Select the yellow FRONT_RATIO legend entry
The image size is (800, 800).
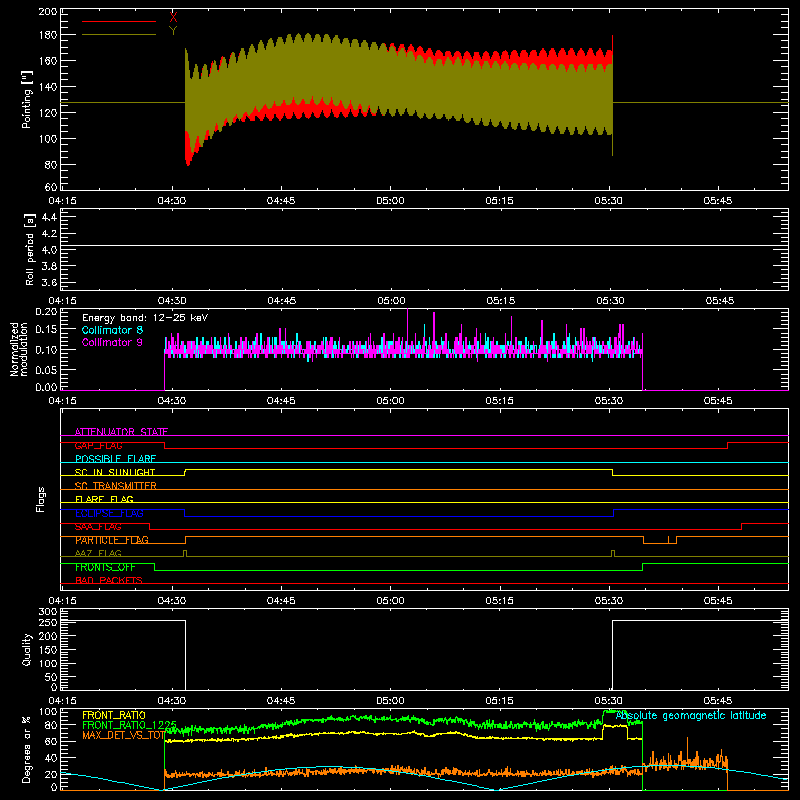(x=114, y=715)
